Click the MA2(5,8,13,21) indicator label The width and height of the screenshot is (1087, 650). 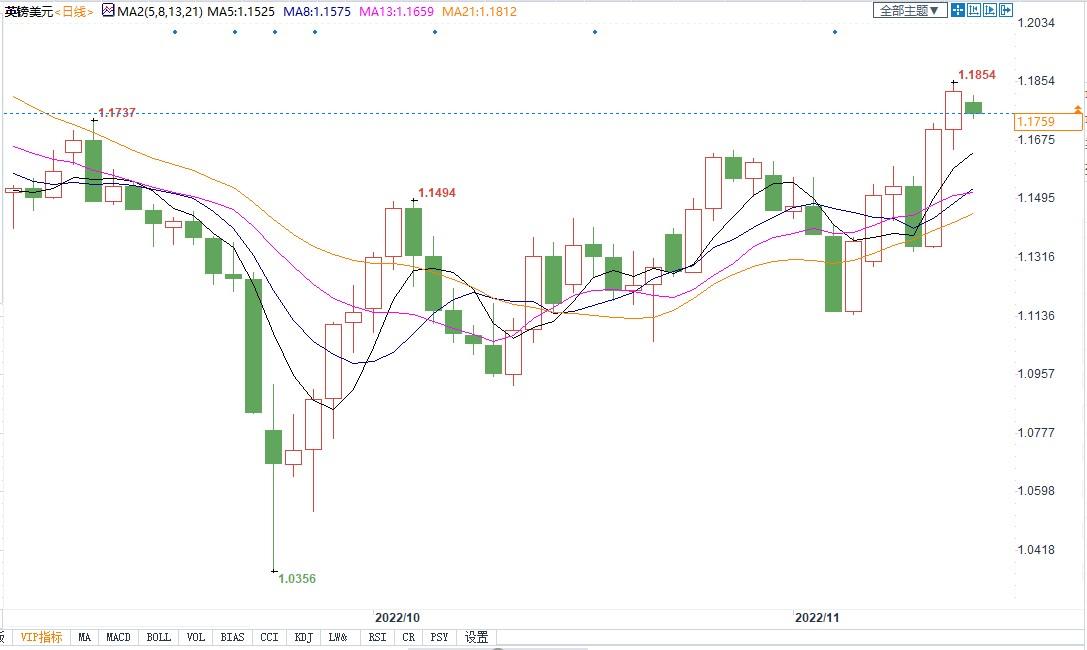point(160,11)
